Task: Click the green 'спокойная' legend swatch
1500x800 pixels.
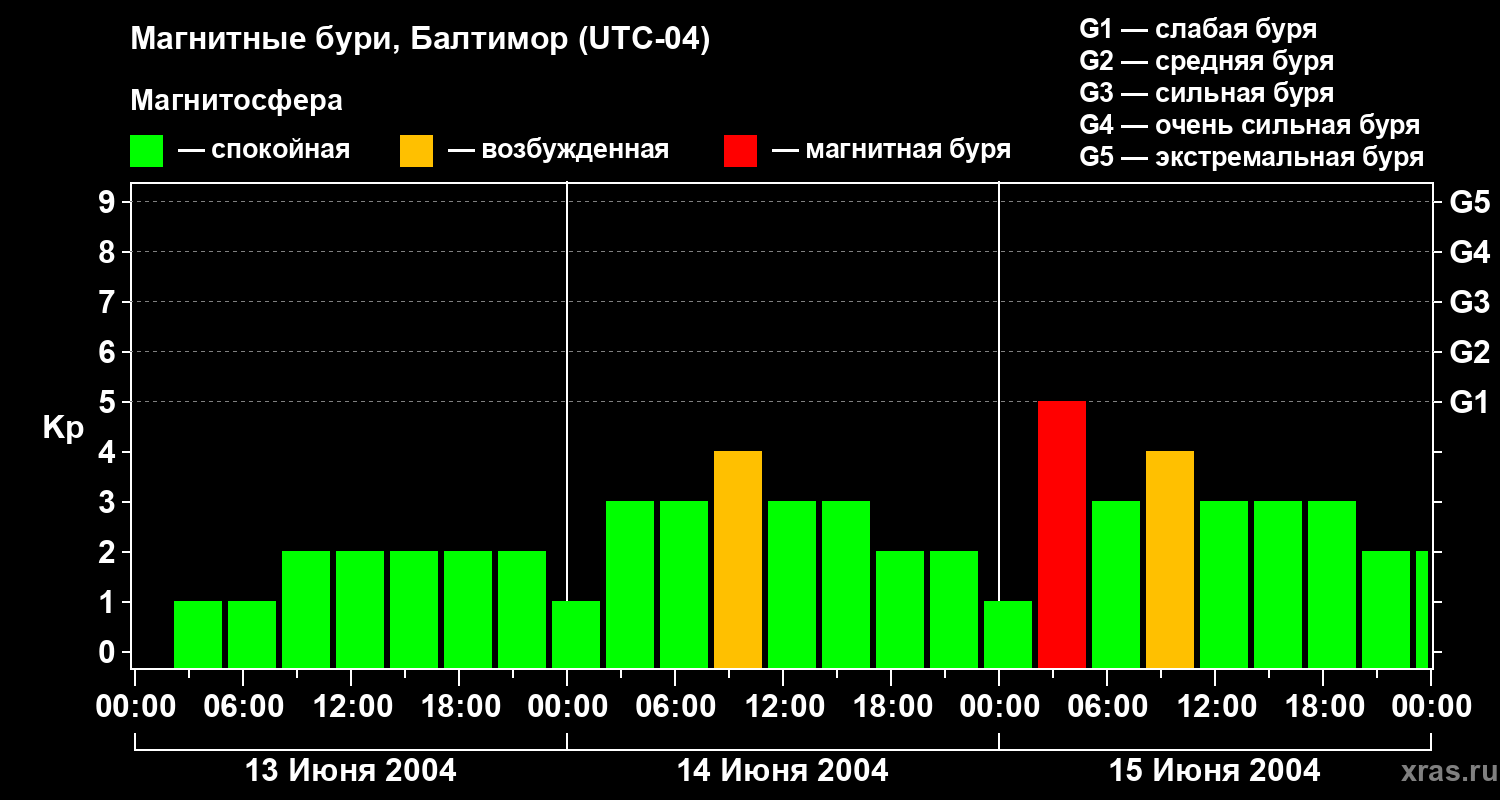Action: (146, 151)
